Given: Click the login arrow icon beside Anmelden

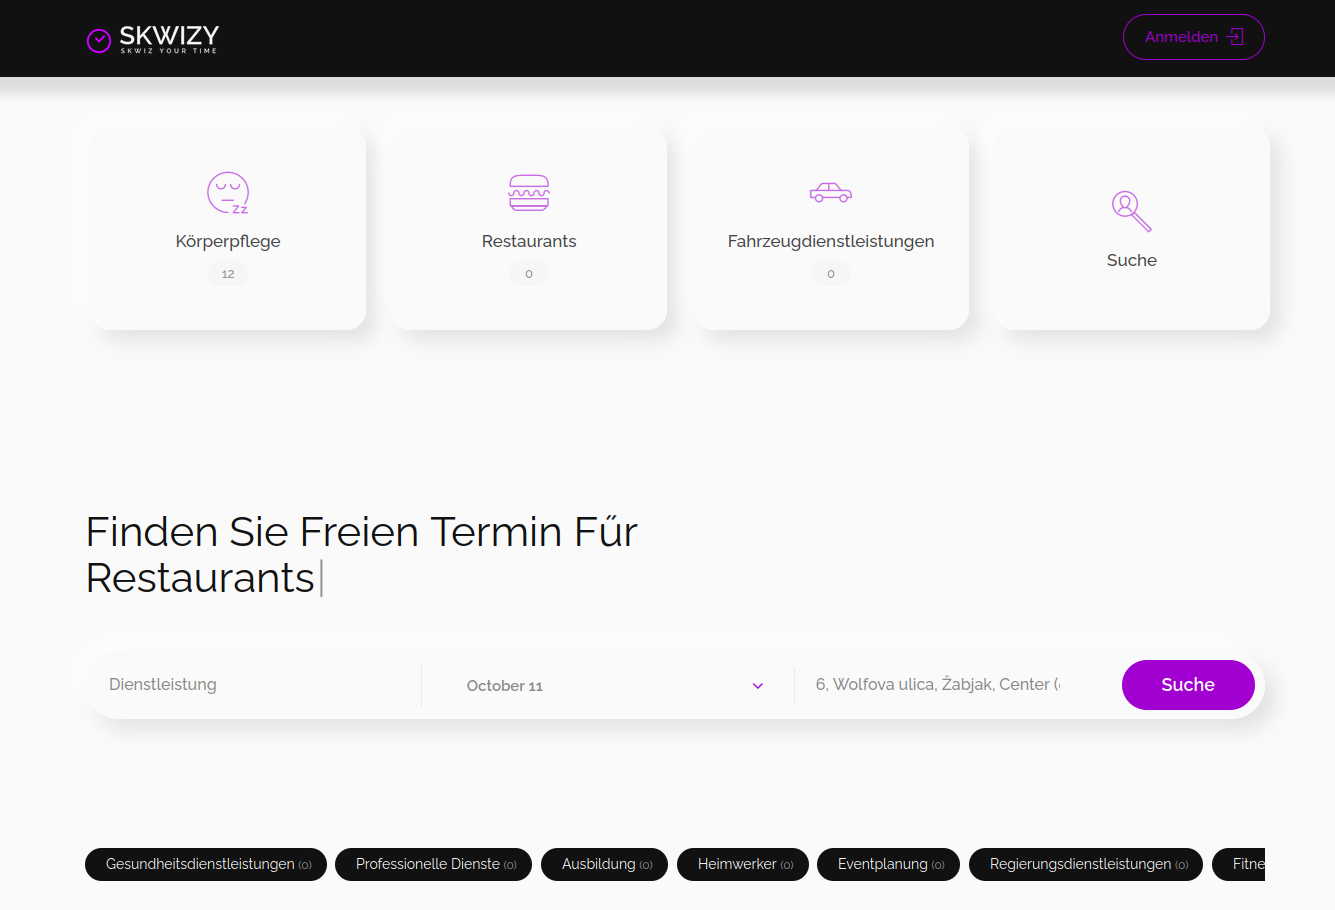Looking at the screenshot, I should tap(1236, 37).
